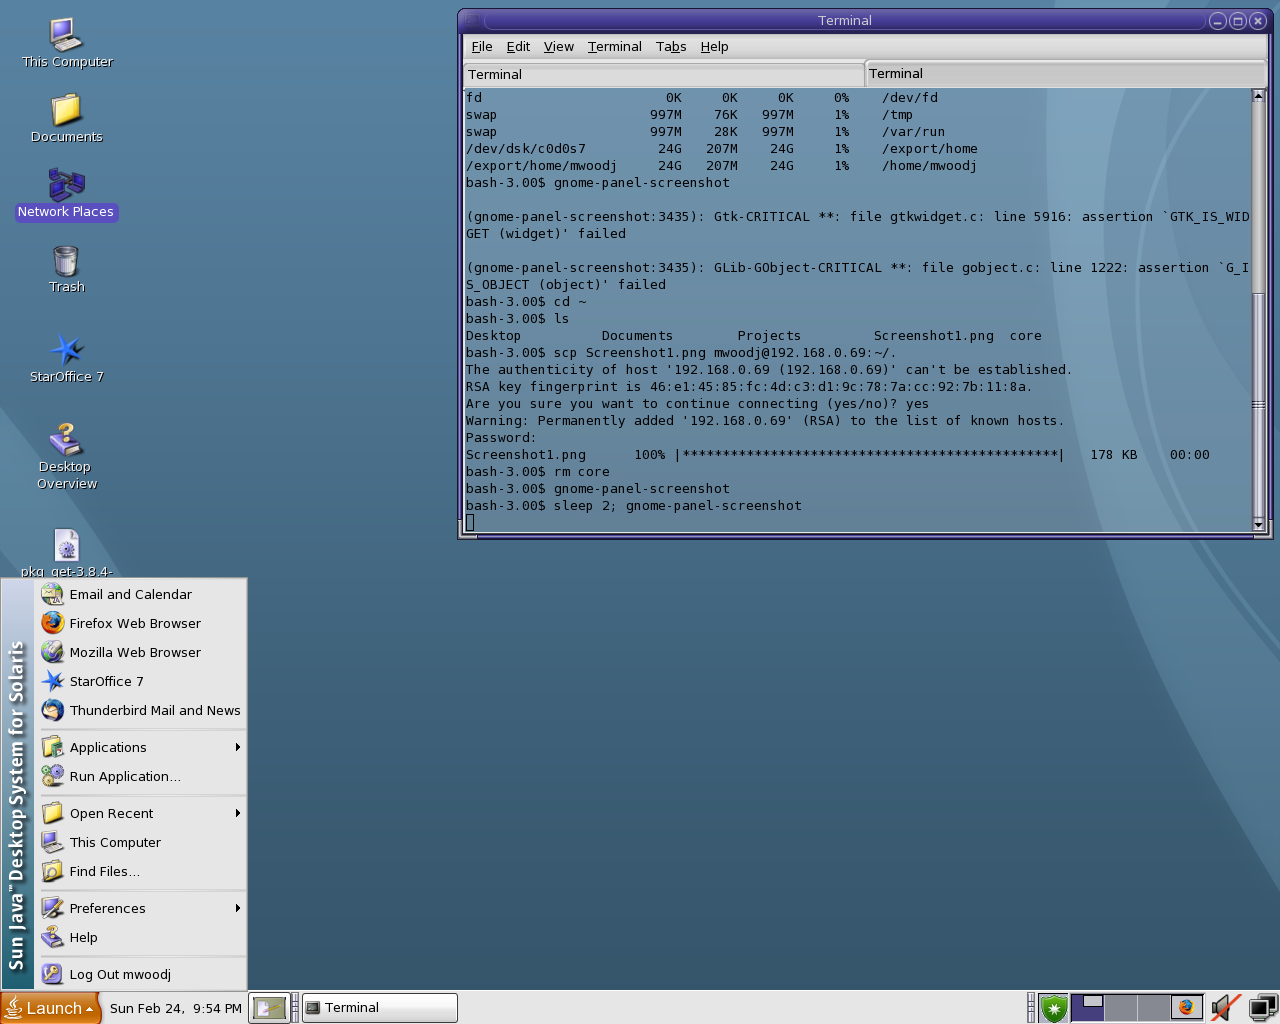Viewport: 1280px width, 1024px height.
Task: Click the green shield update icon in the tray
Action: (x=1053, y=1007)
